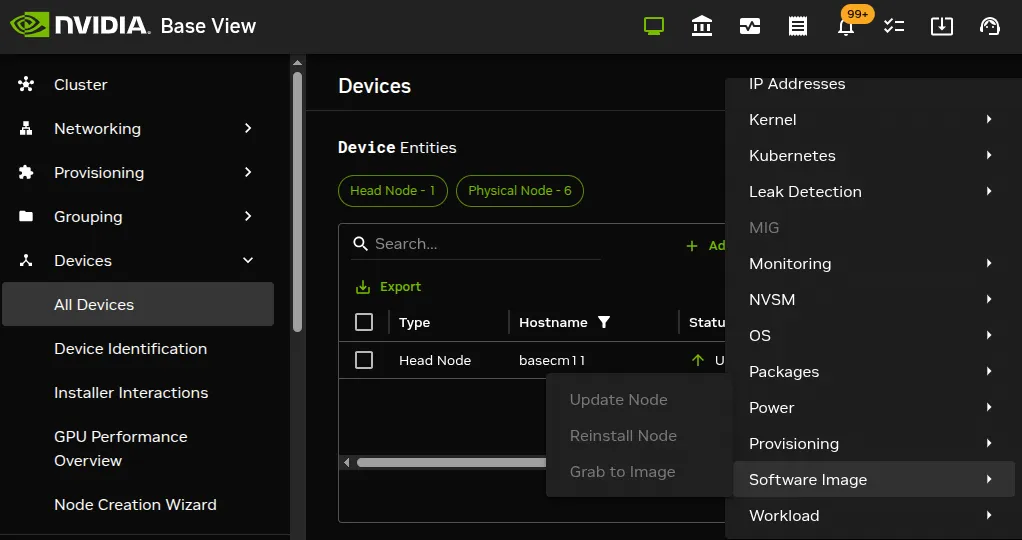Click the Head Node - 1 filter chip
This screenshot has height=540, width=1022.
tap(392, 190)
